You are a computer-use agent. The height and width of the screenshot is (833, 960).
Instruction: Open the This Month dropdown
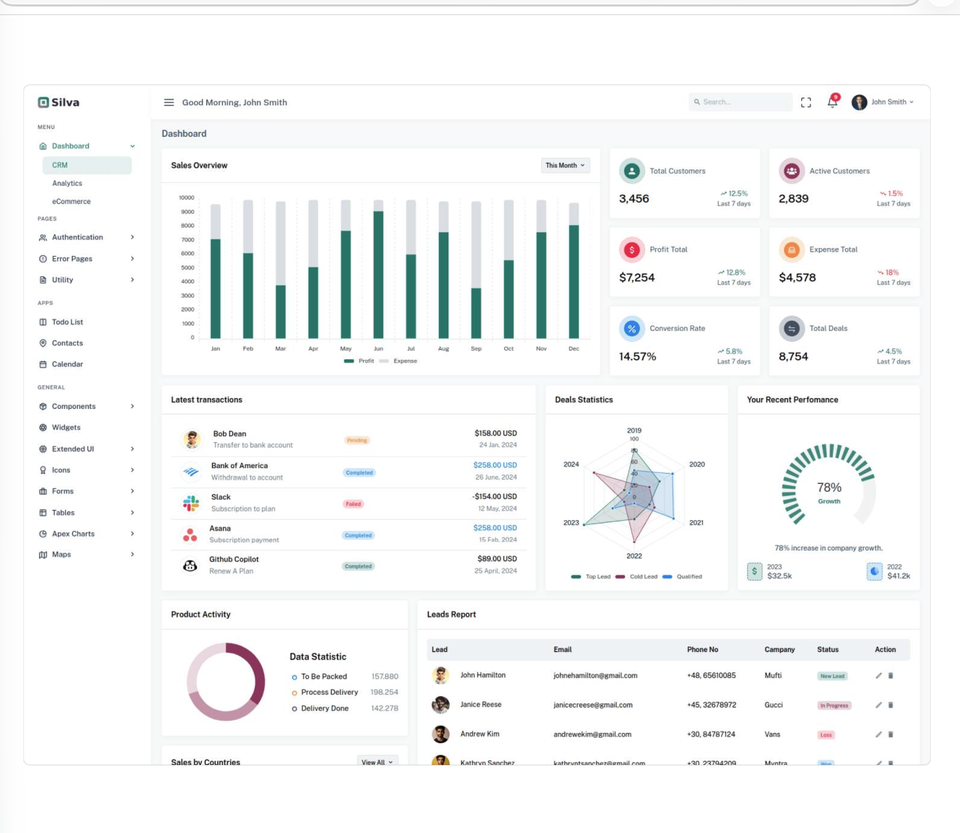[x=565, y=165]
